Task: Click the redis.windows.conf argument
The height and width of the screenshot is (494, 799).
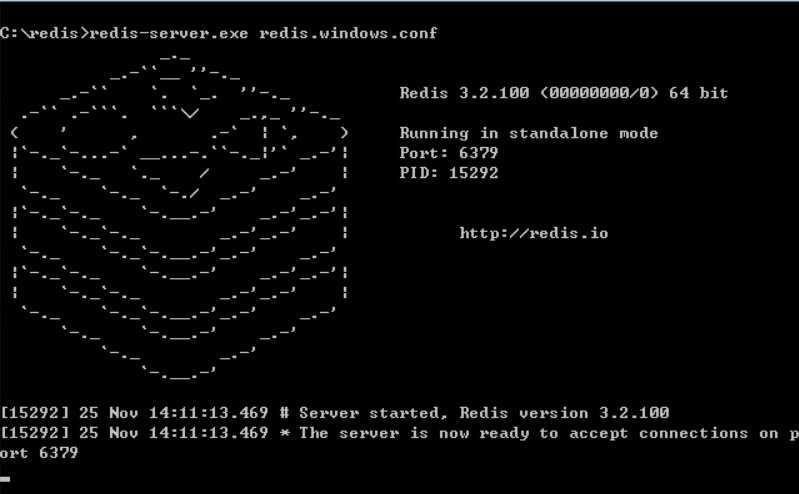Action: tap(348, 33)
